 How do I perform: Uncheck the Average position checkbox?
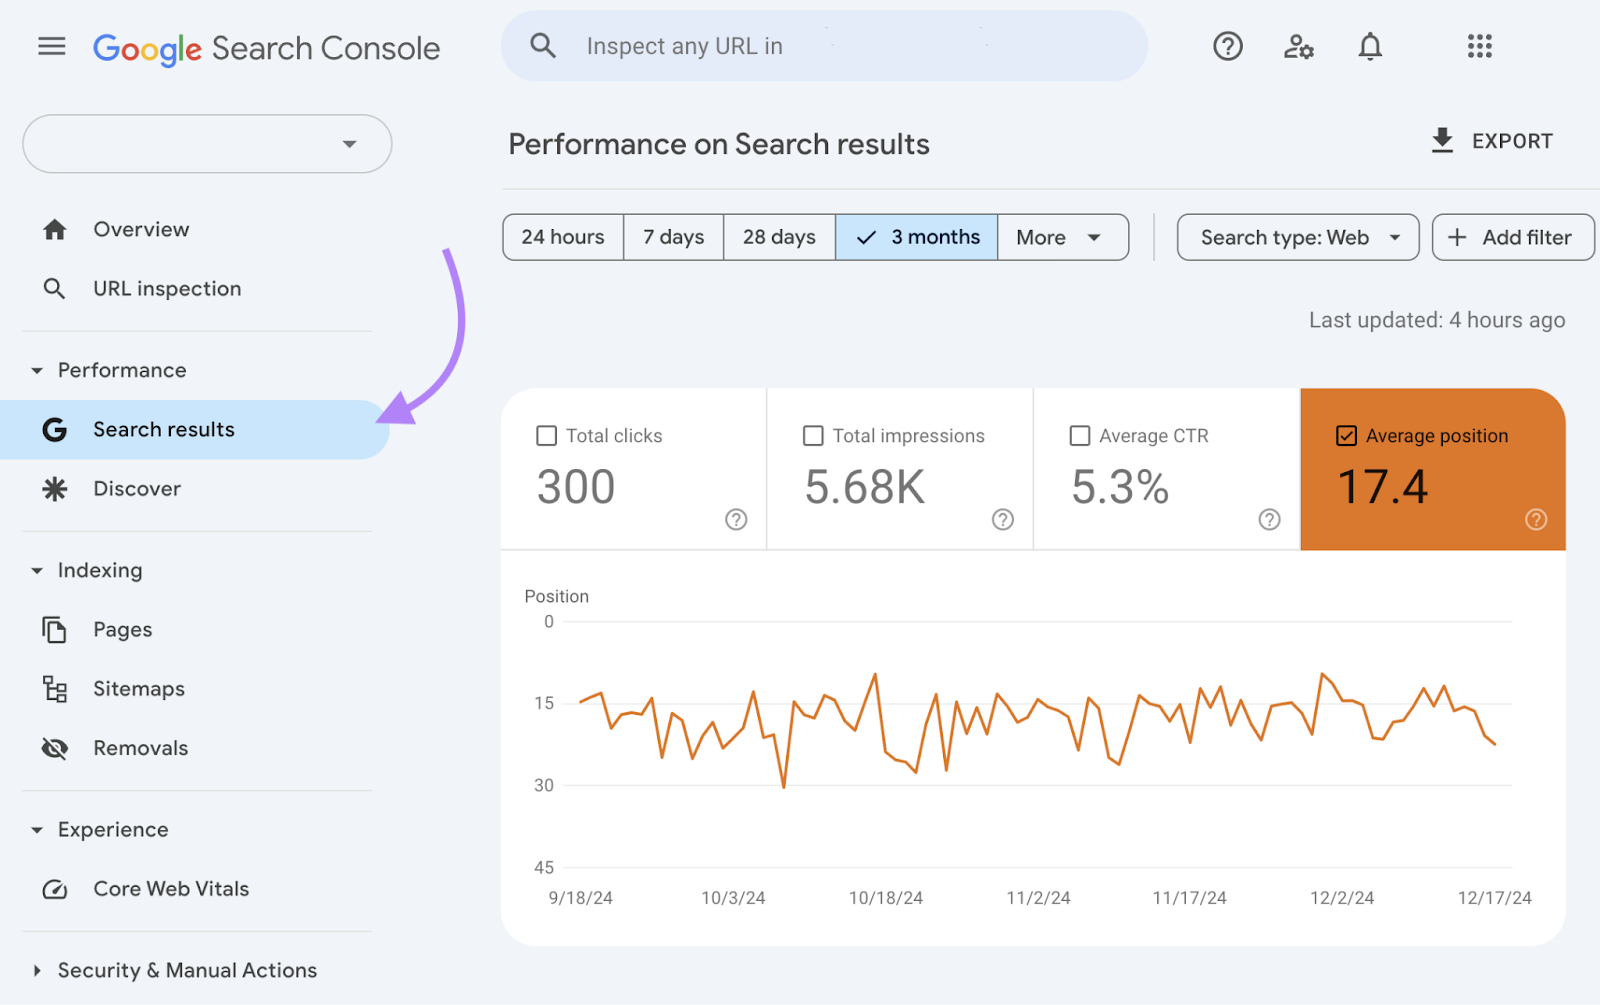pos(1347,436)
